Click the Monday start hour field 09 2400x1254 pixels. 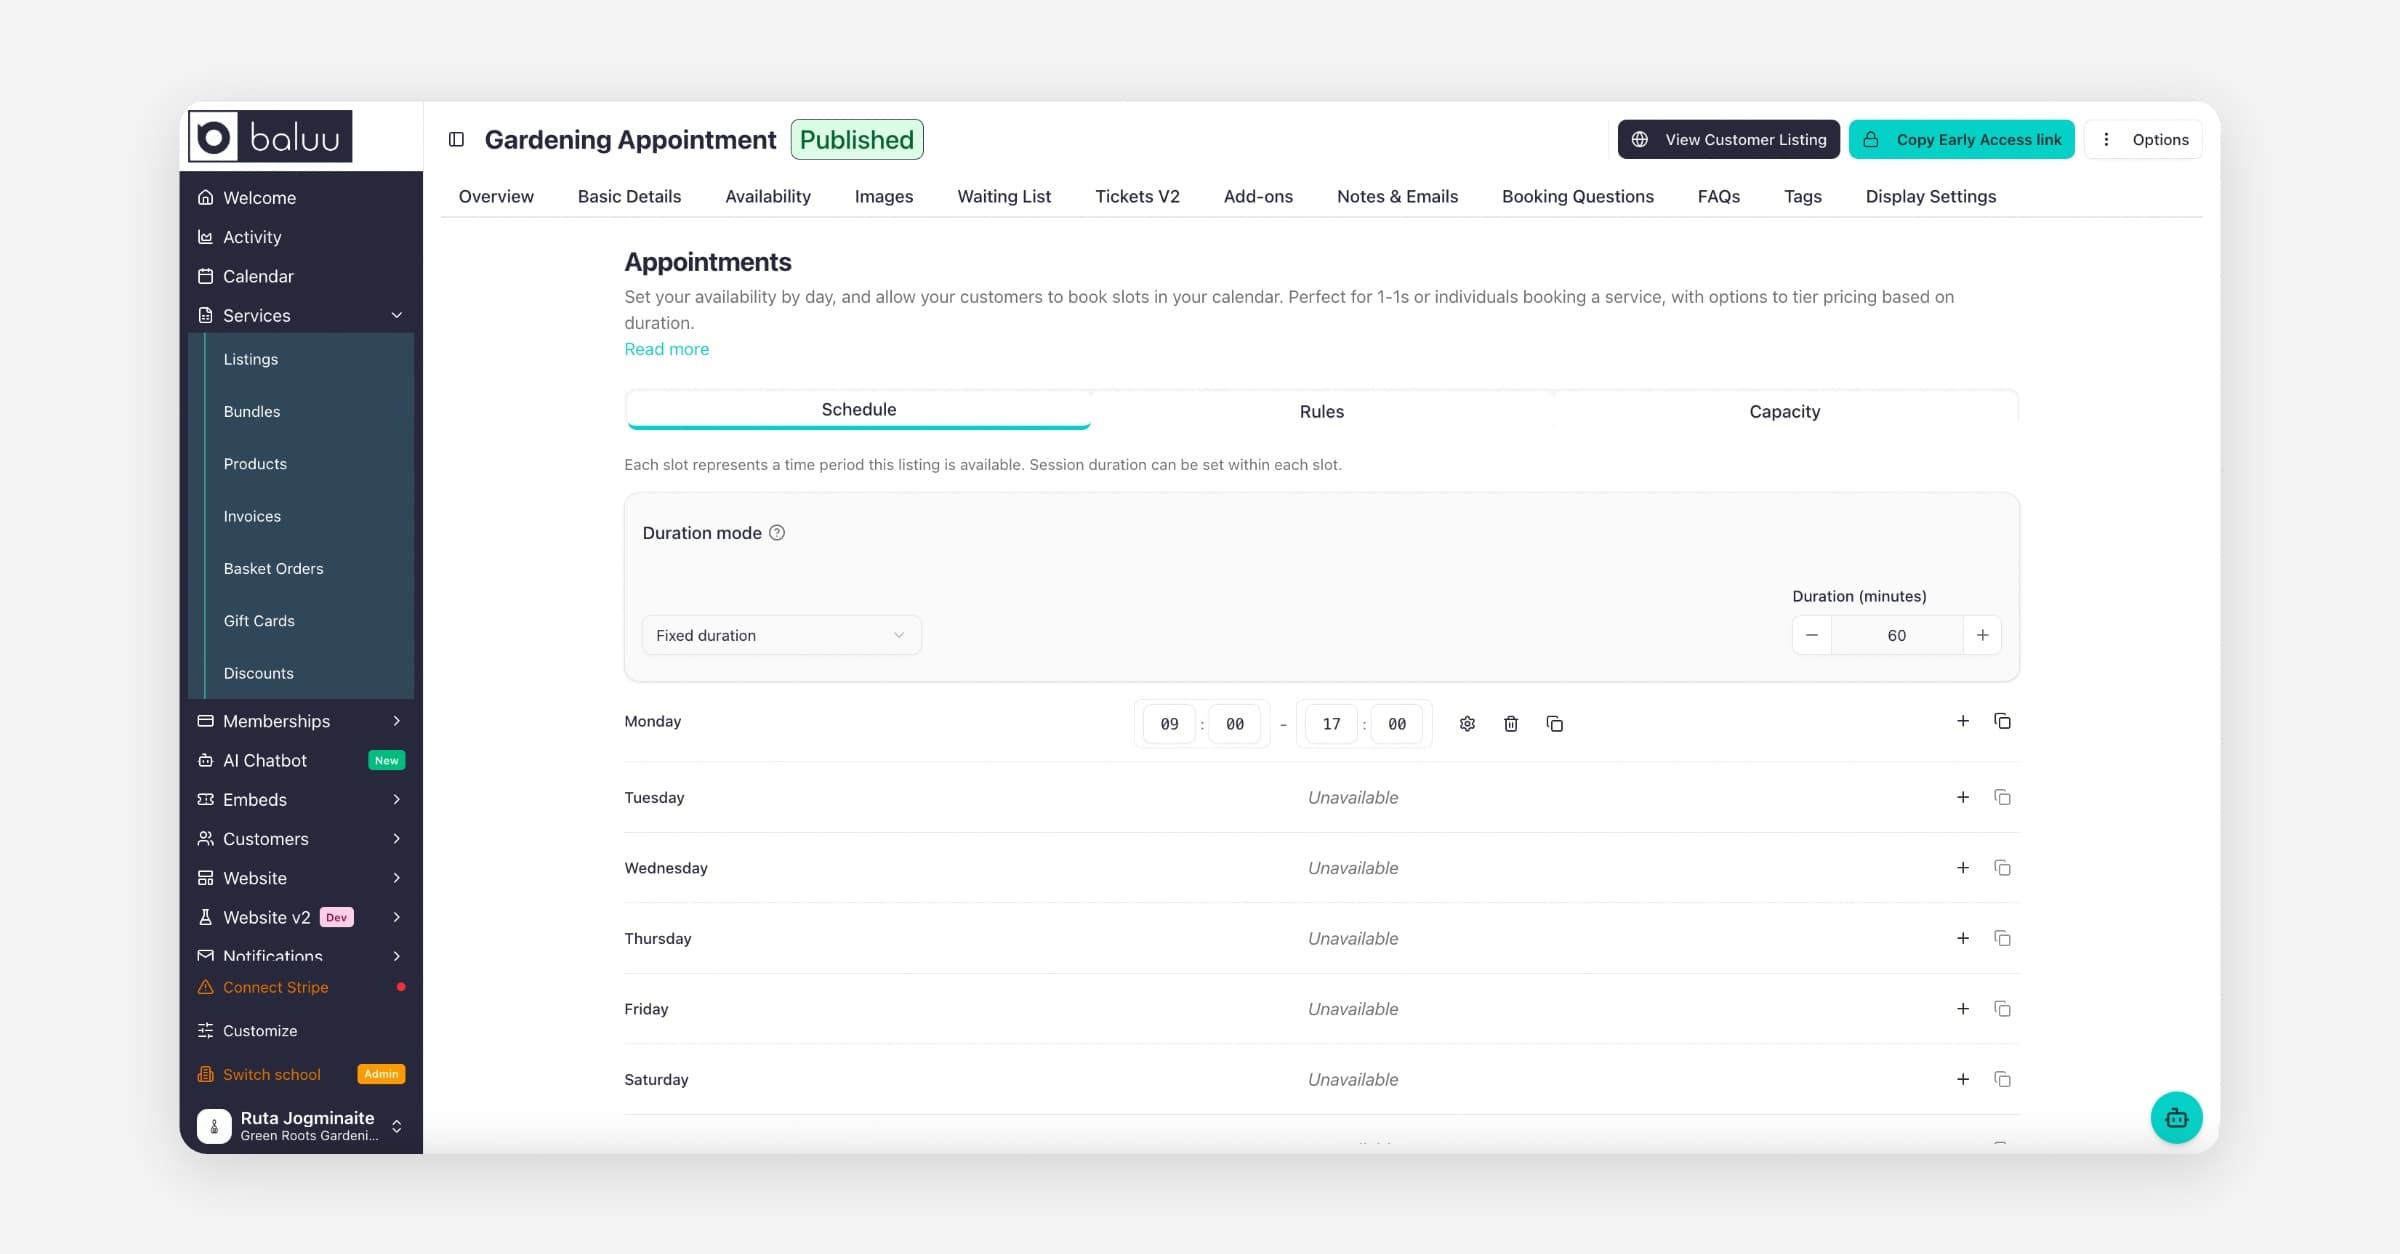click(x=1169, y=724)
